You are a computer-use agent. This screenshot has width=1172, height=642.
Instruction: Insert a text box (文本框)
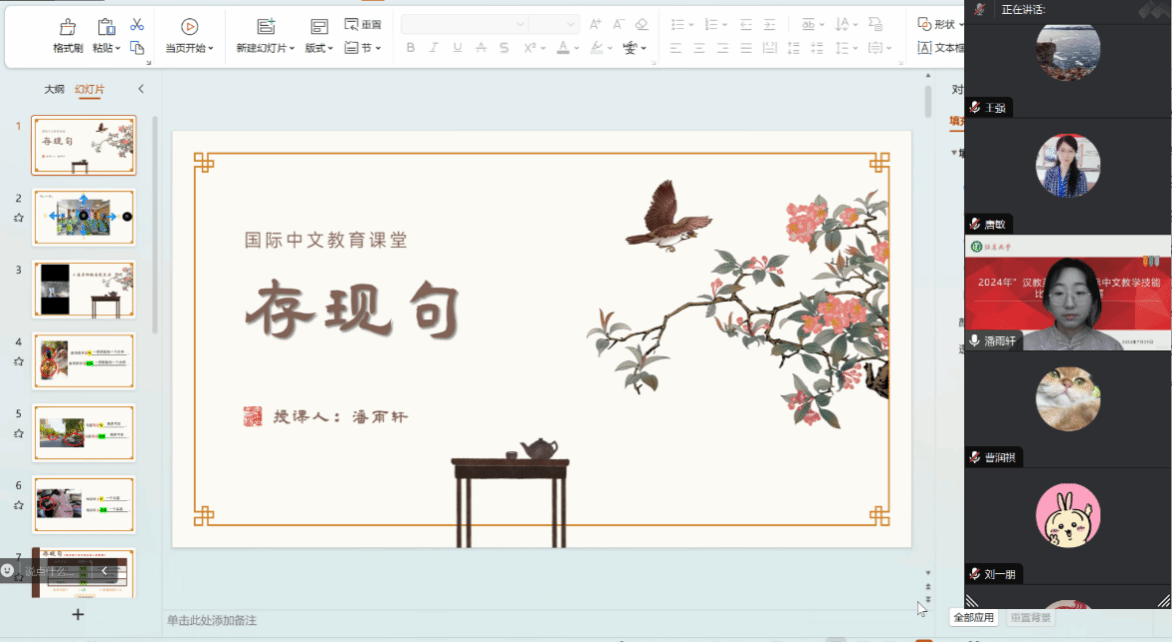941,47
